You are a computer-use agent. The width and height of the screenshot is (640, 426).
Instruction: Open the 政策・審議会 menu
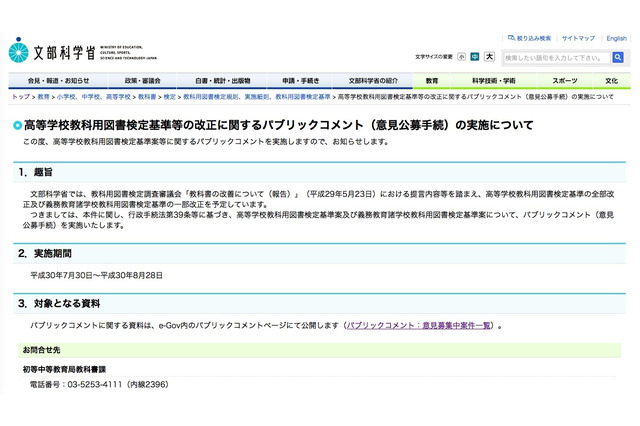coord(142,81)
